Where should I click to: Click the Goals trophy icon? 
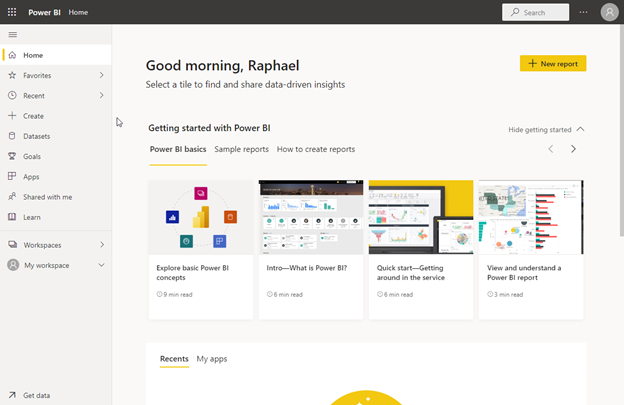click(12, 156)
